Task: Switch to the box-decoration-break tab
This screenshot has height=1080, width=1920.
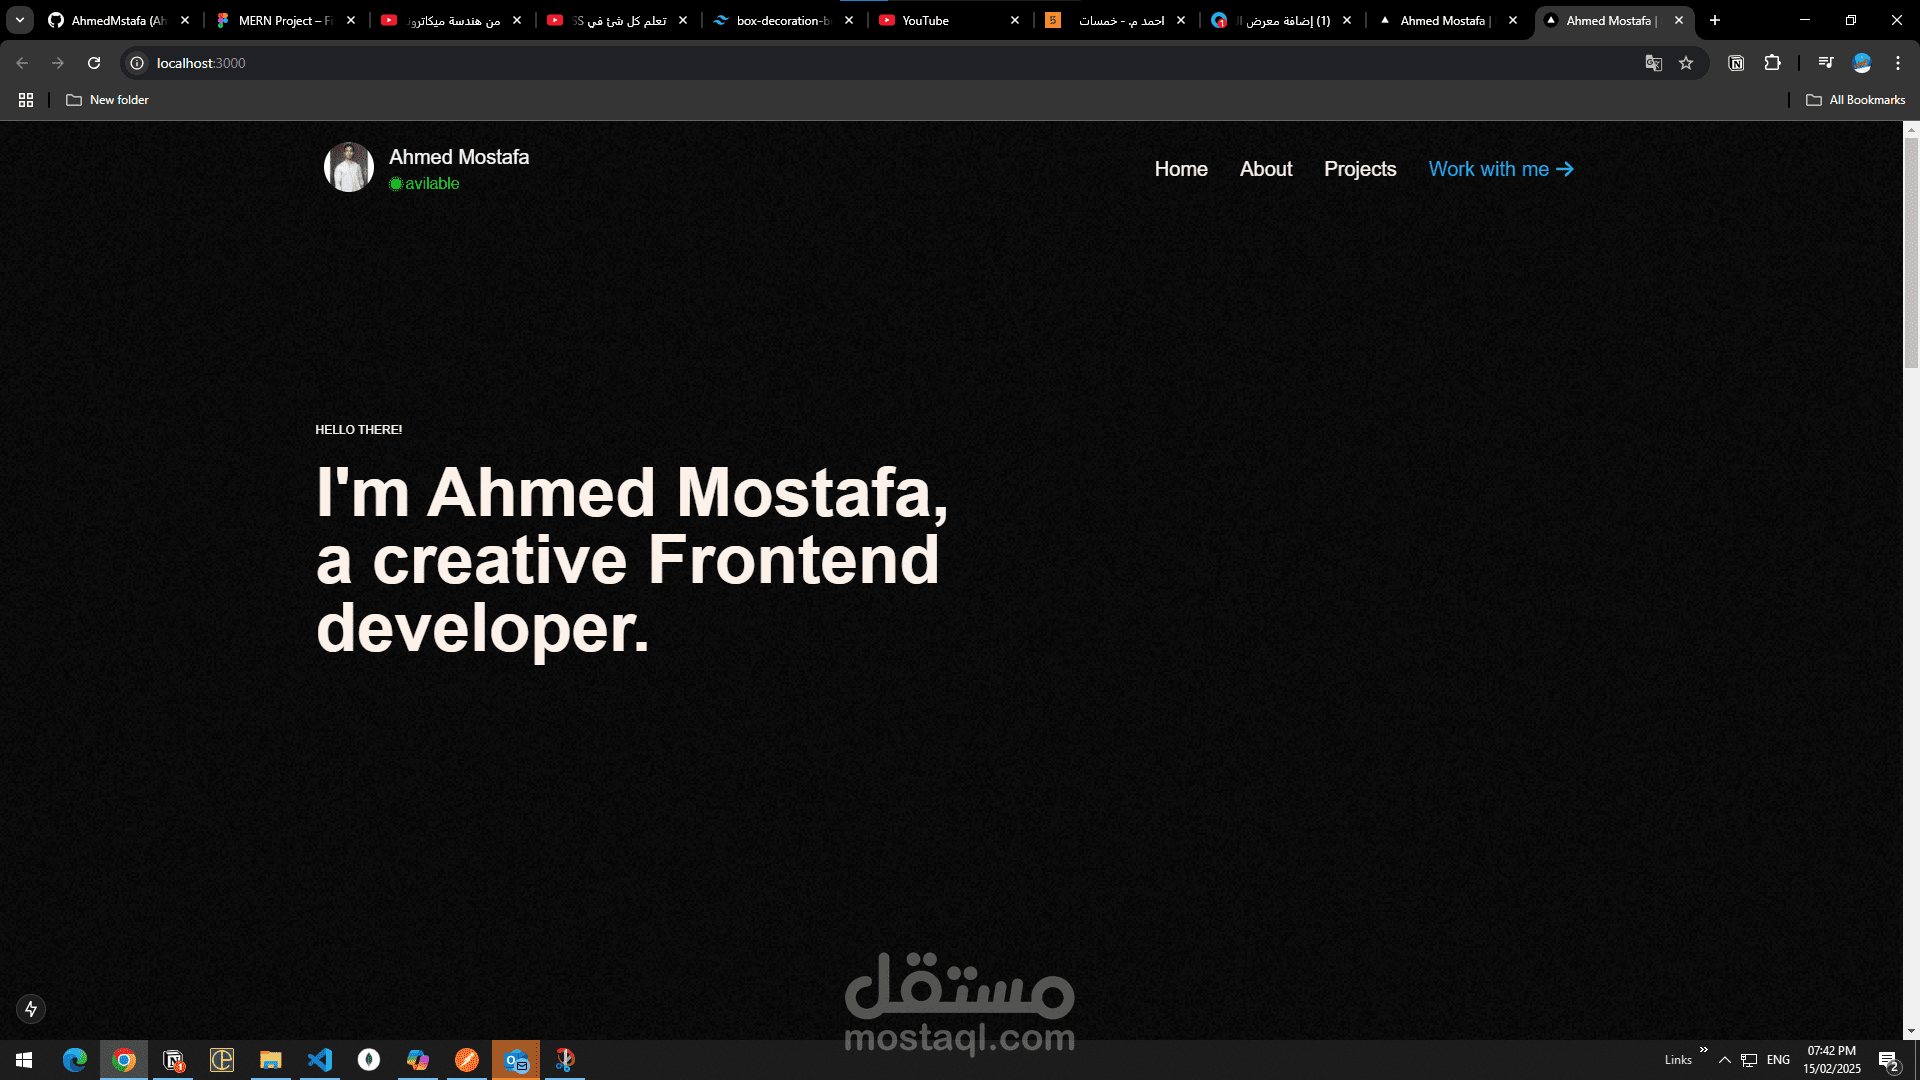Action: point(780,20)
